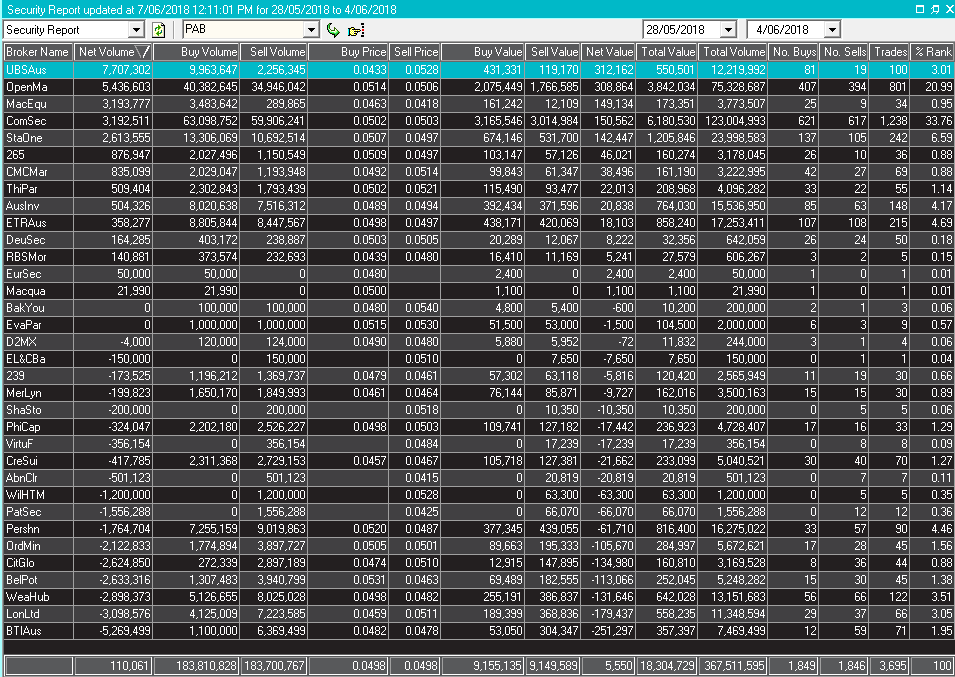Pin the Security Report window
Viewport: 955px width, 677px height.
tap(934, 9)
